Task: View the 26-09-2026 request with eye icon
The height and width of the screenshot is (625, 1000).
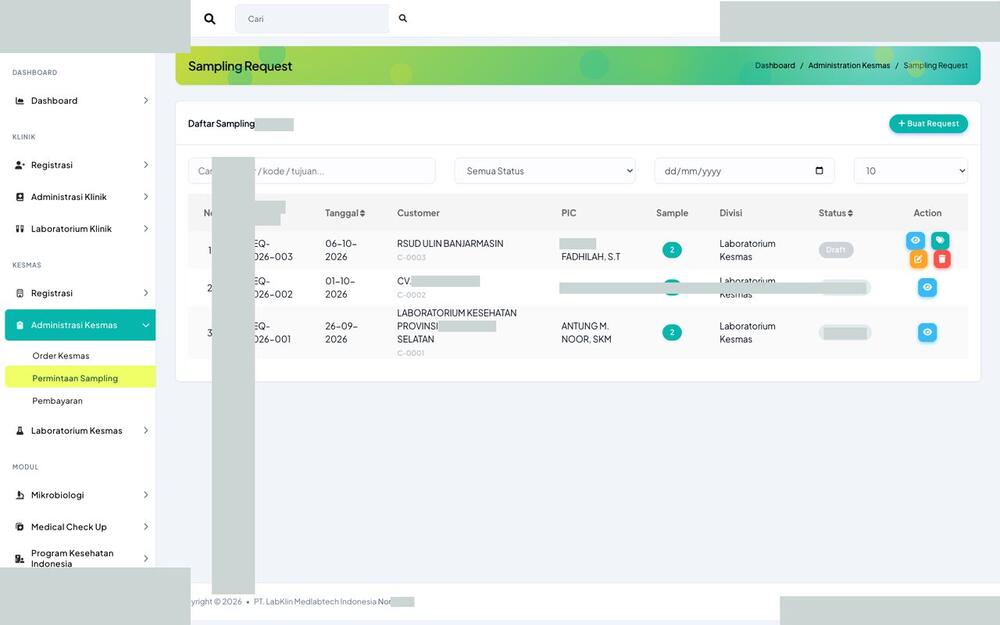Action: (x=927, y=332)
